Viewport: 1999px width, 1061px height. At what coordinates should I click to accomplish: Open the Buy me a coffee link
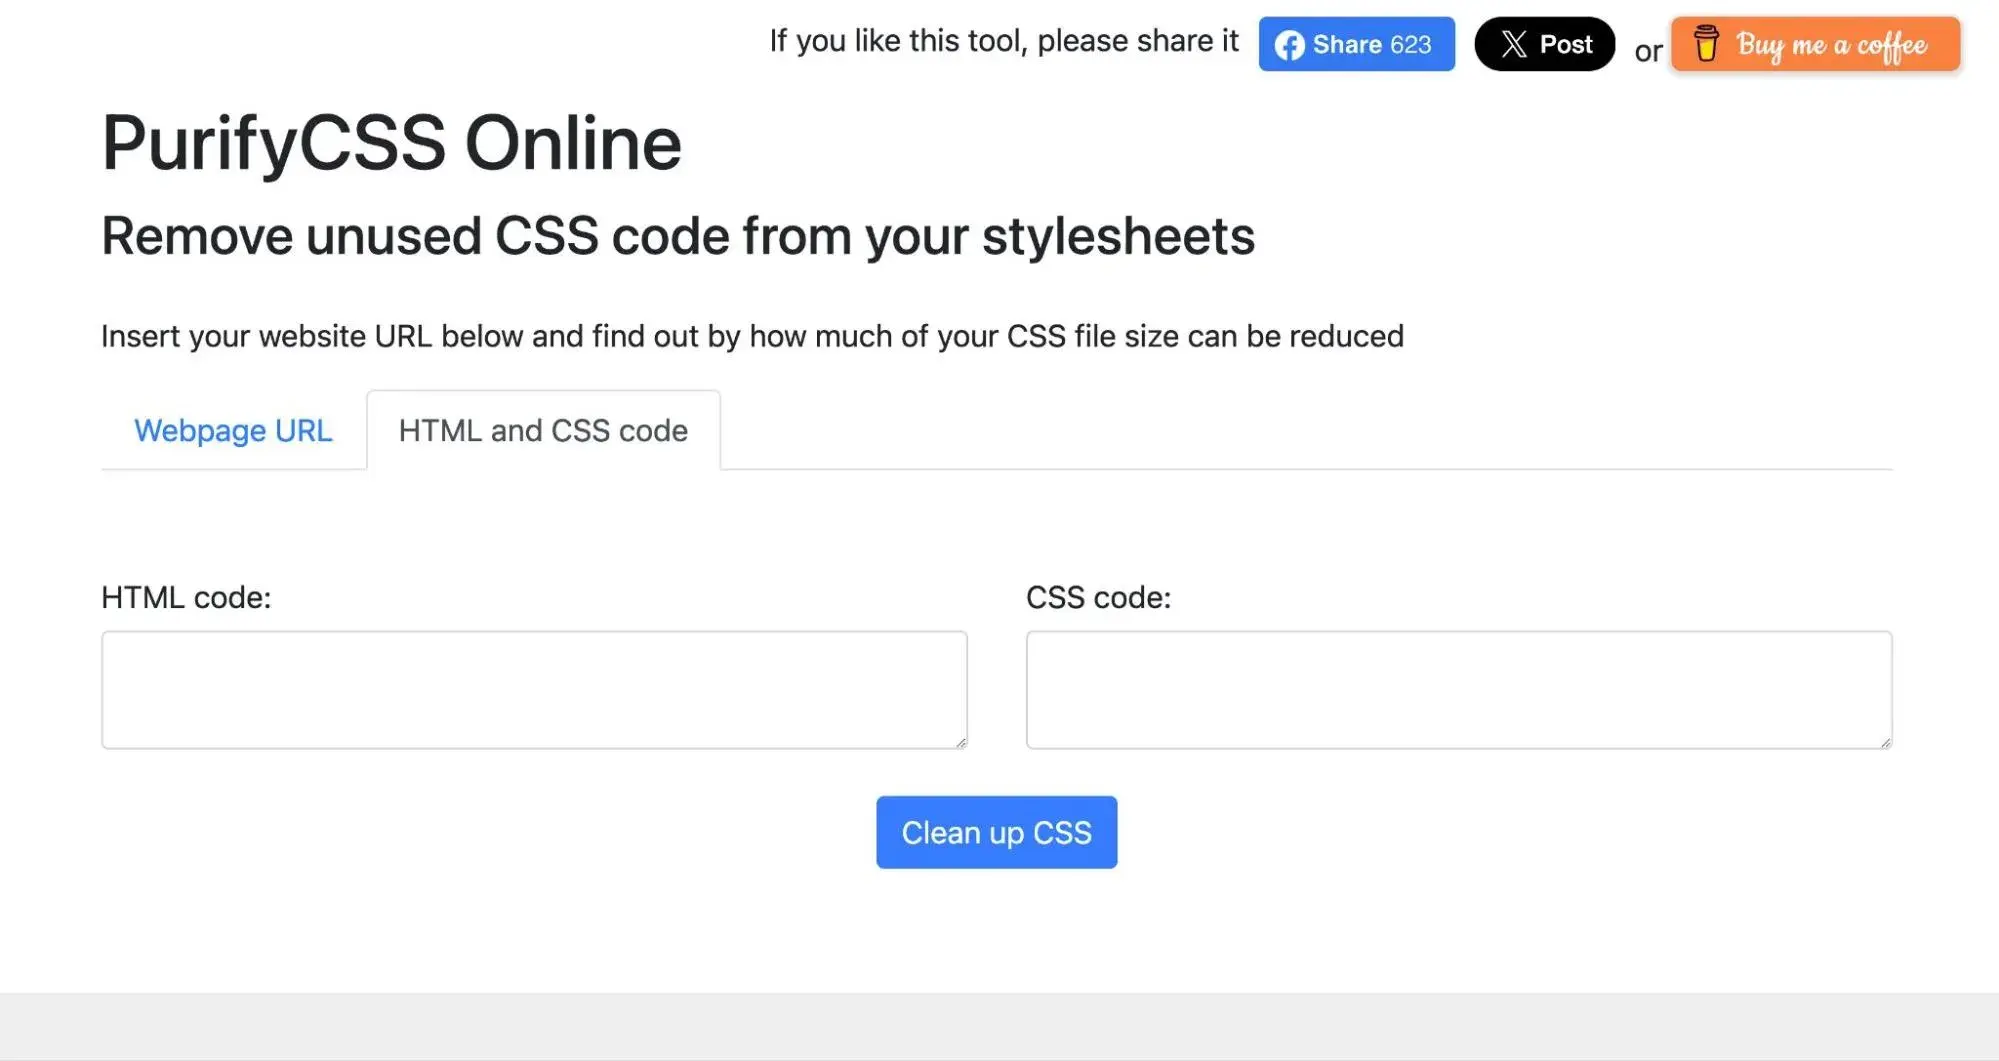point(1815,44)
